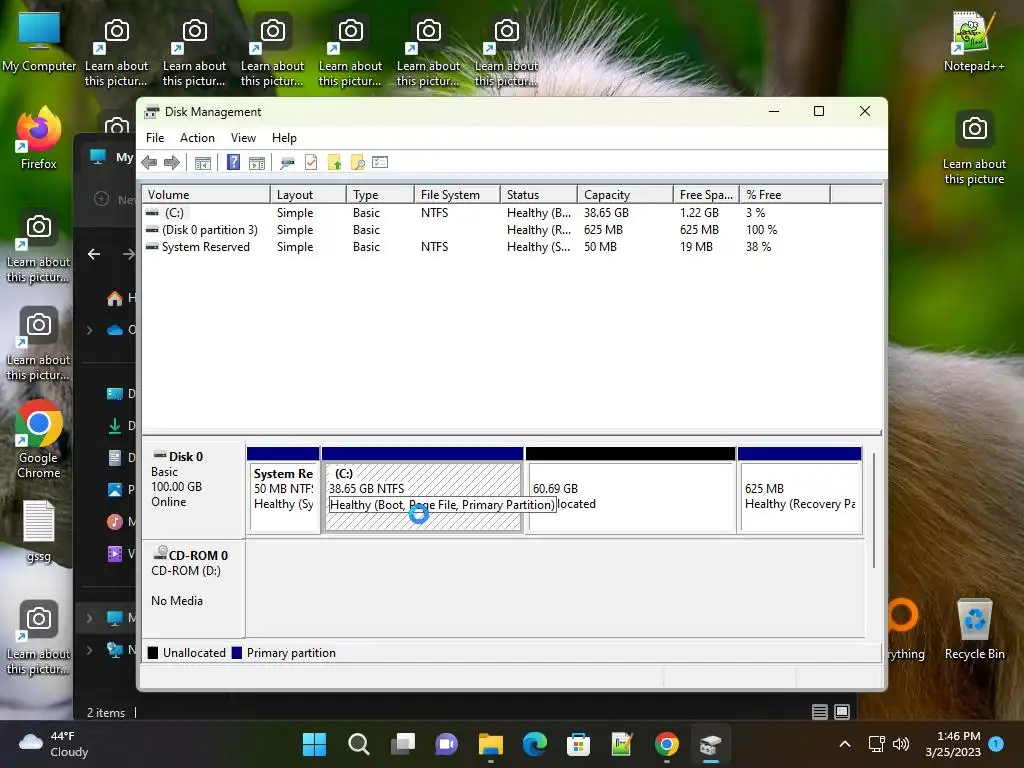Image resolution: width=1024 pixels, height=768 pixels.
Task: Open the Firefox desktop shortcut
Action: (x=39, y=138)
